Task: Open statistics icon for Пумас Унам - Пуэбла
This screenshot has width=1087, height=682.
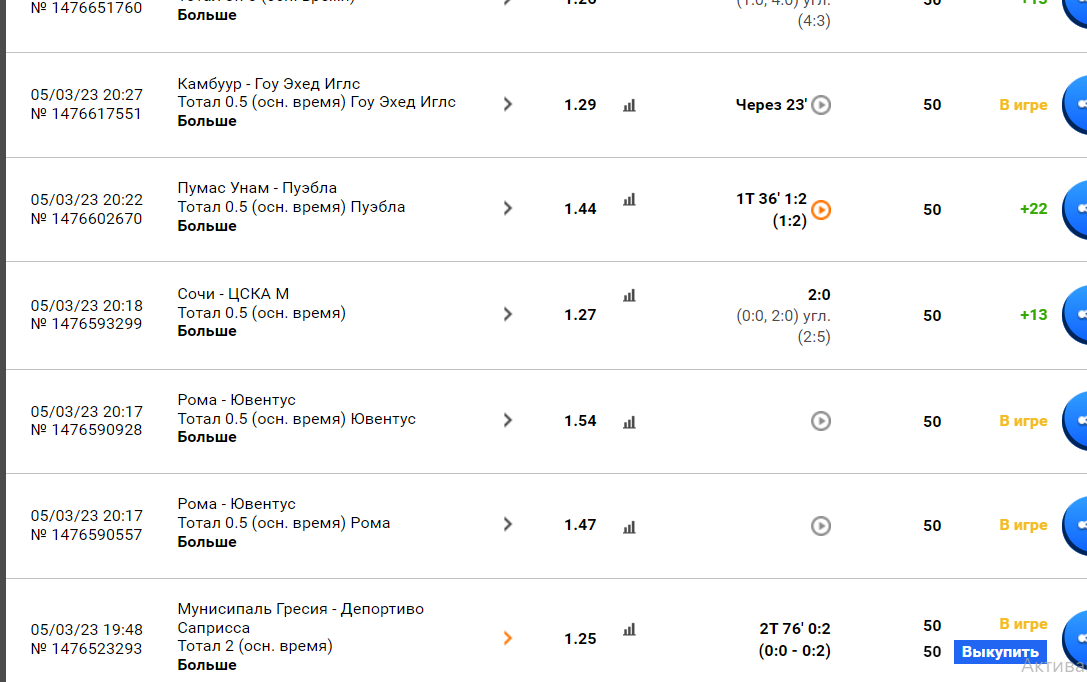Action: point(629,200)
